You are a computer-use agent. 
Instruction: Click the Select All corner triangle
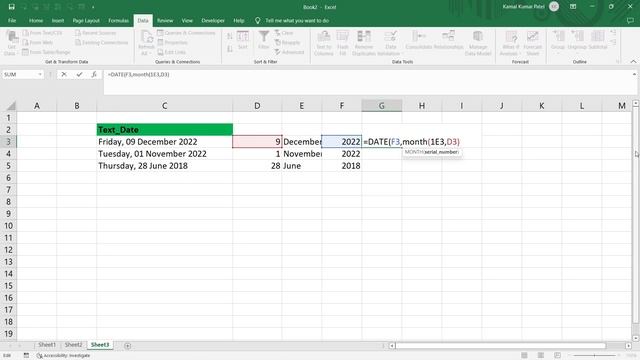click(10, 106)
